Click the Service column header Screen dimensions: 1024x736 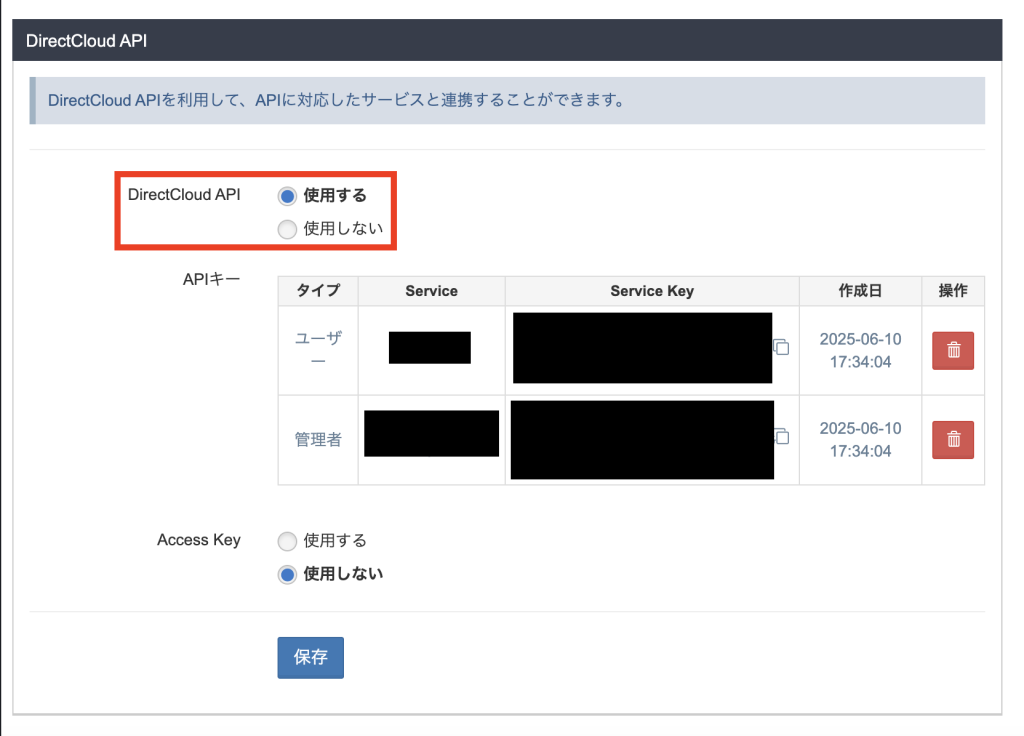[x=431, y=291]
